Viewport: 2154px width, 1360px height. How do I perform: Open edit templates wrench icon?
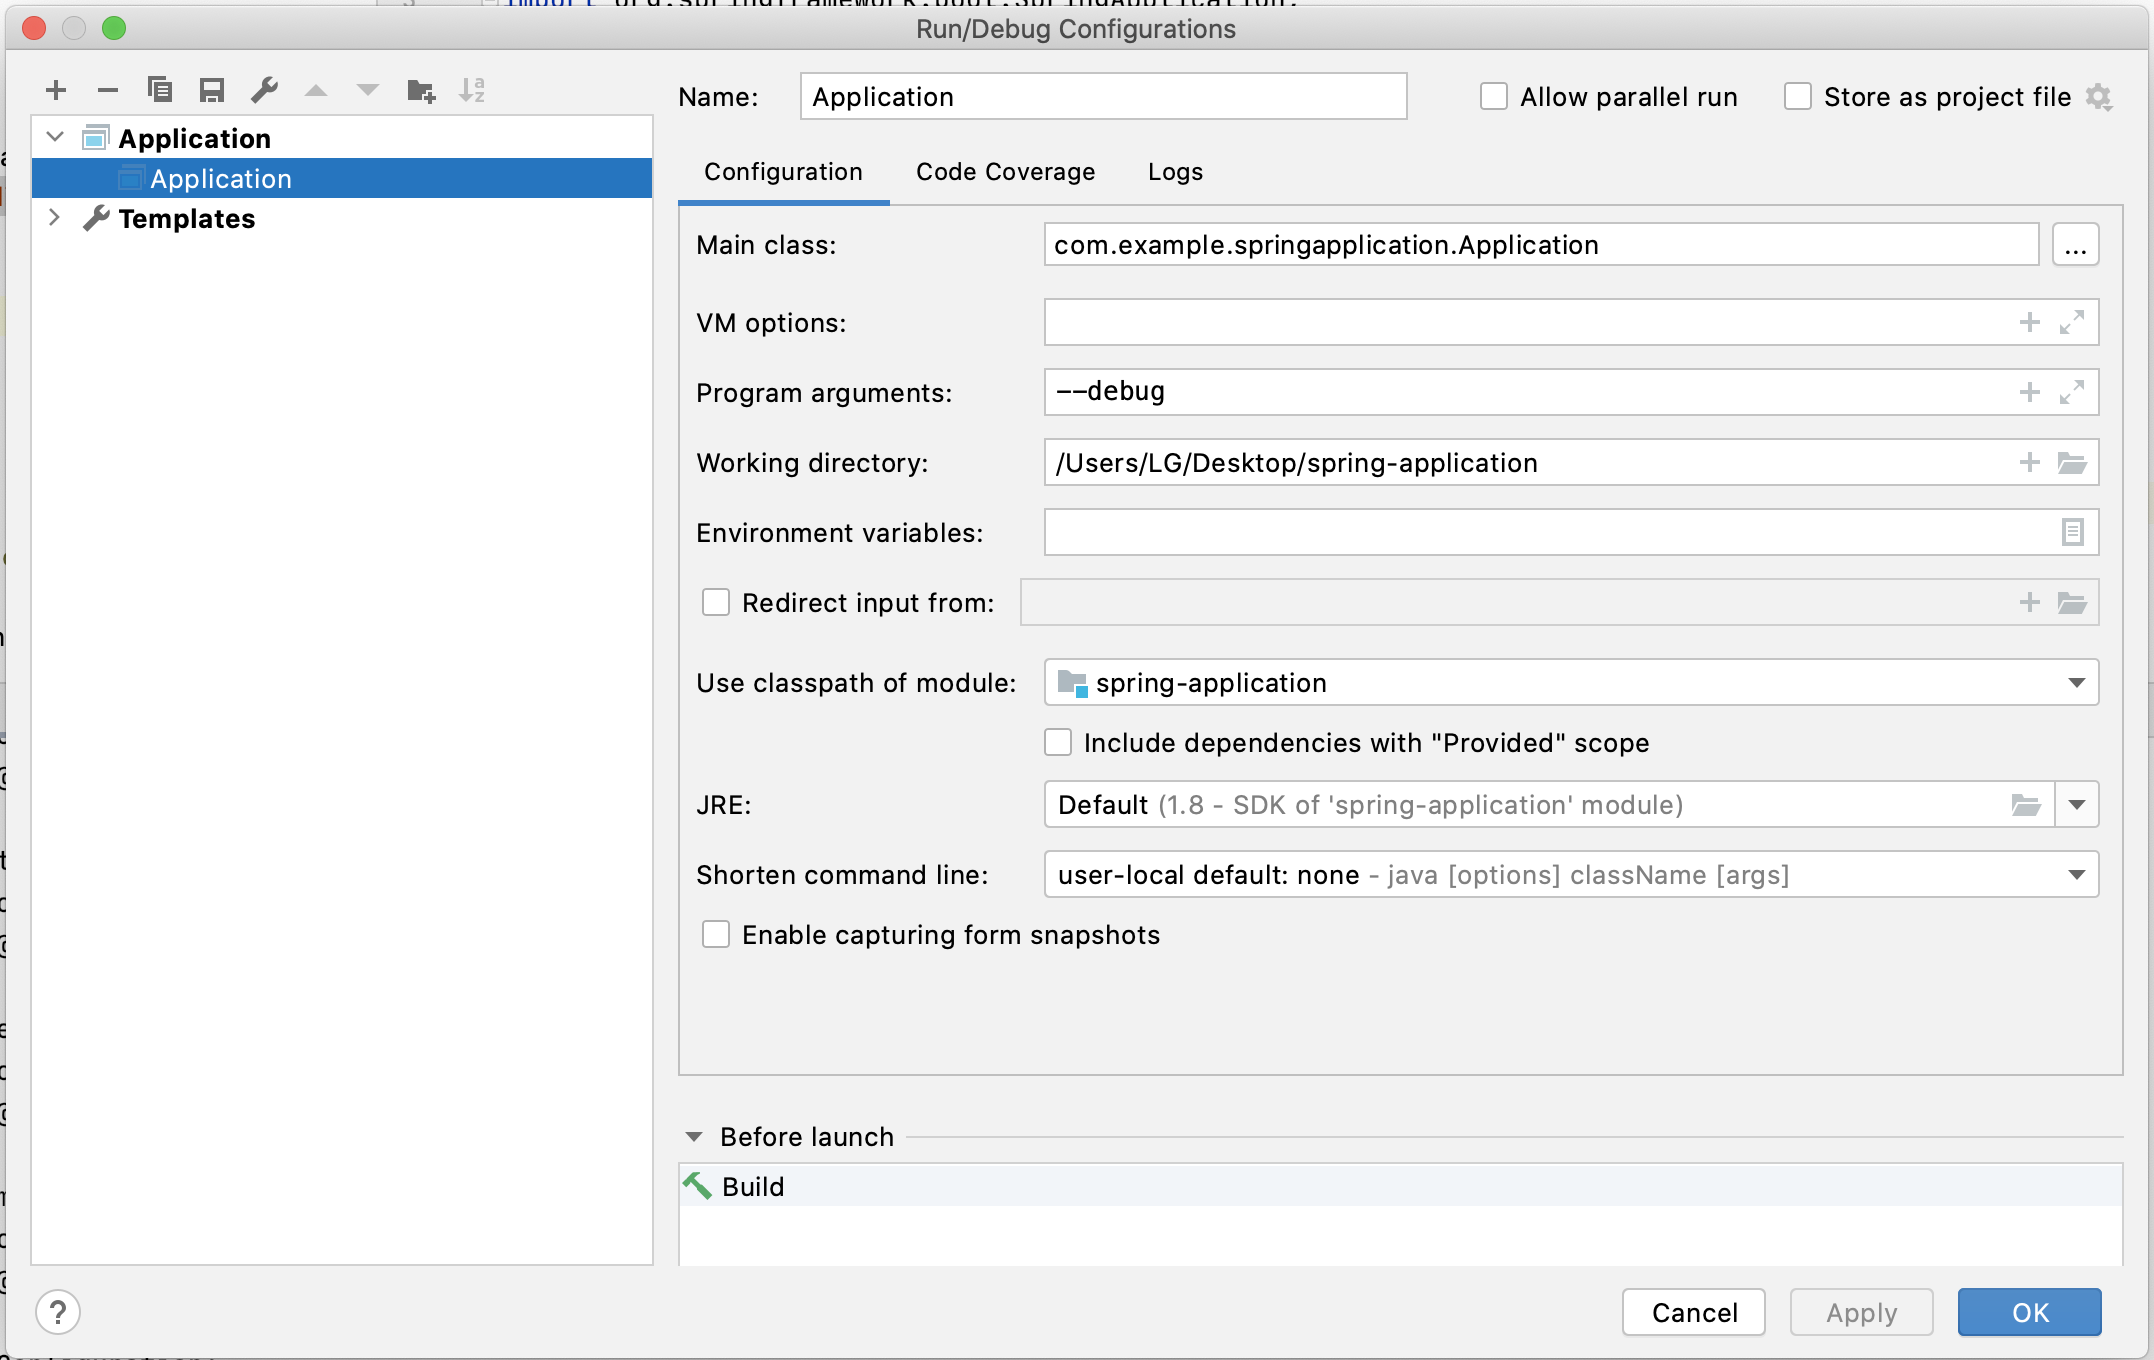click(x=264, y=91)
